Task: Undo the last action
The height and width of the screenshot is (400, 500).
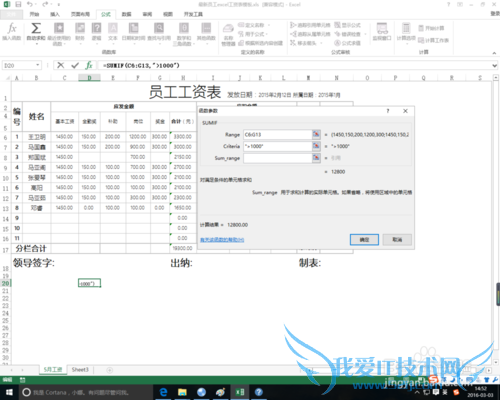Action: coord(30,5)
